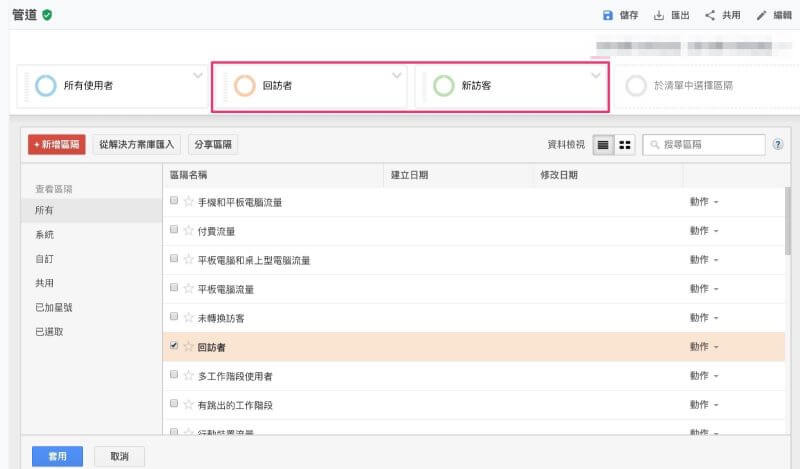Click the search magnifier icon

(x=655, y=145)
